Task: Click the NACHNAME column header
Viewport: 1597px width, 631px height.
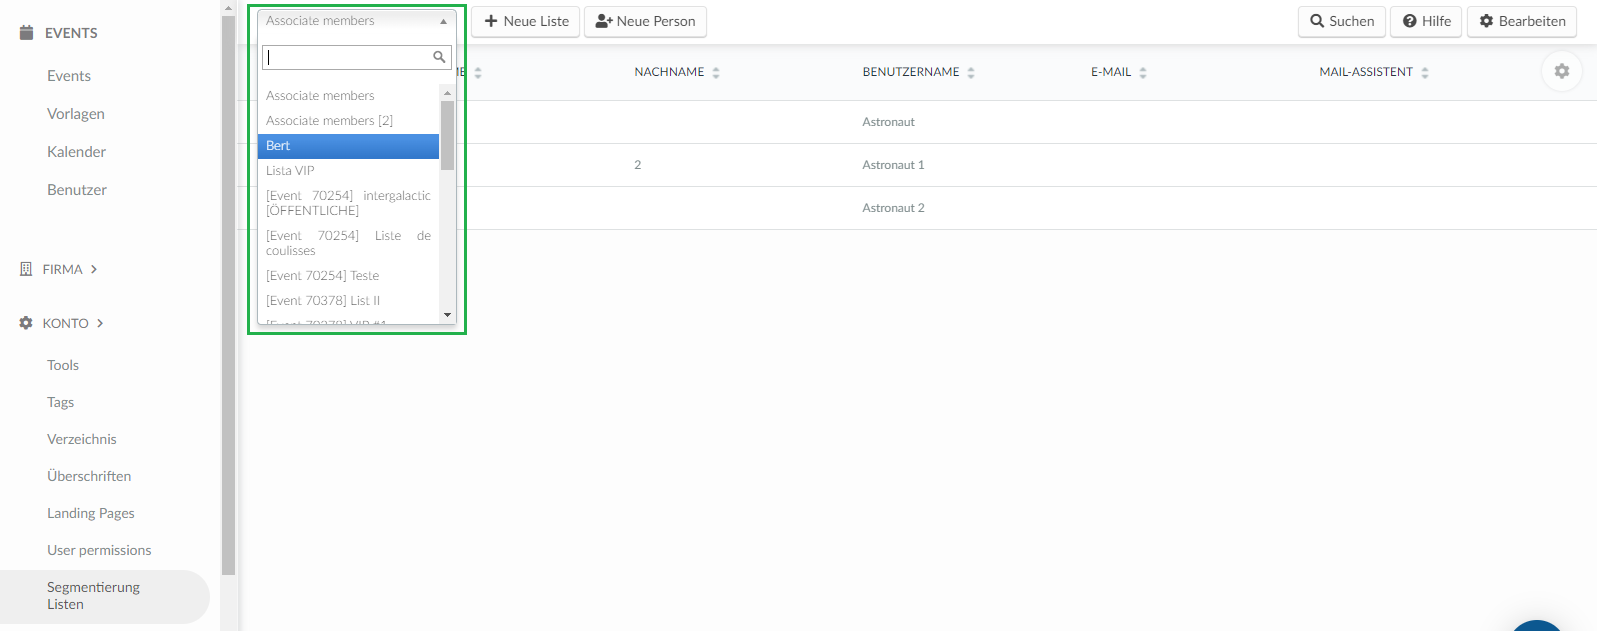Action: [669, 72]
